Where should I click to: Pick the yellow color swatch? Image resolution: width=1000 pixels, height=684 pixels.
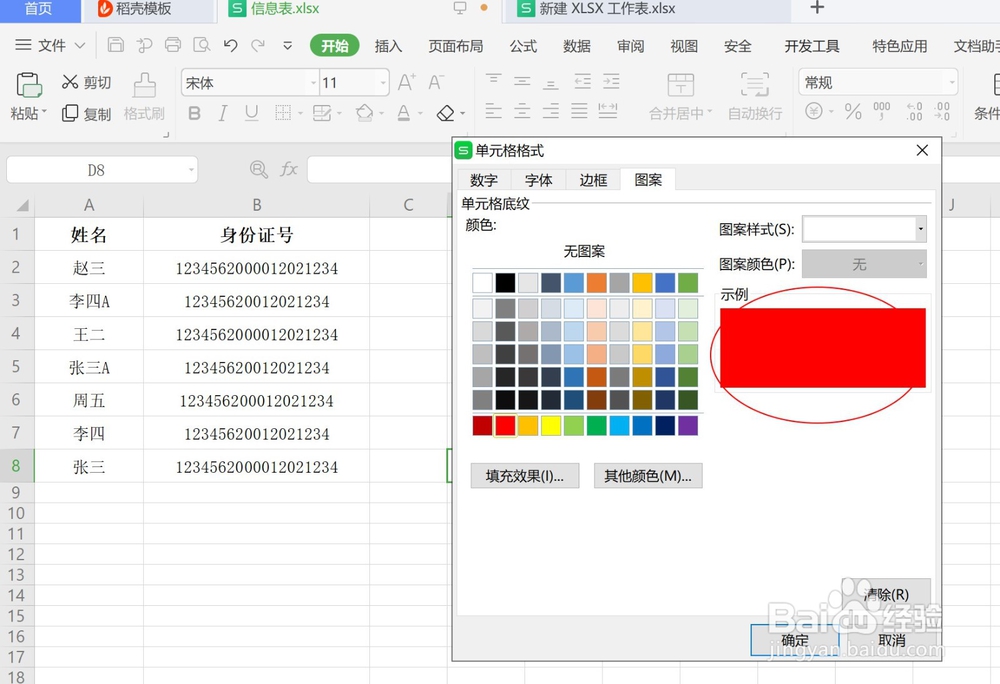point(551,426)
